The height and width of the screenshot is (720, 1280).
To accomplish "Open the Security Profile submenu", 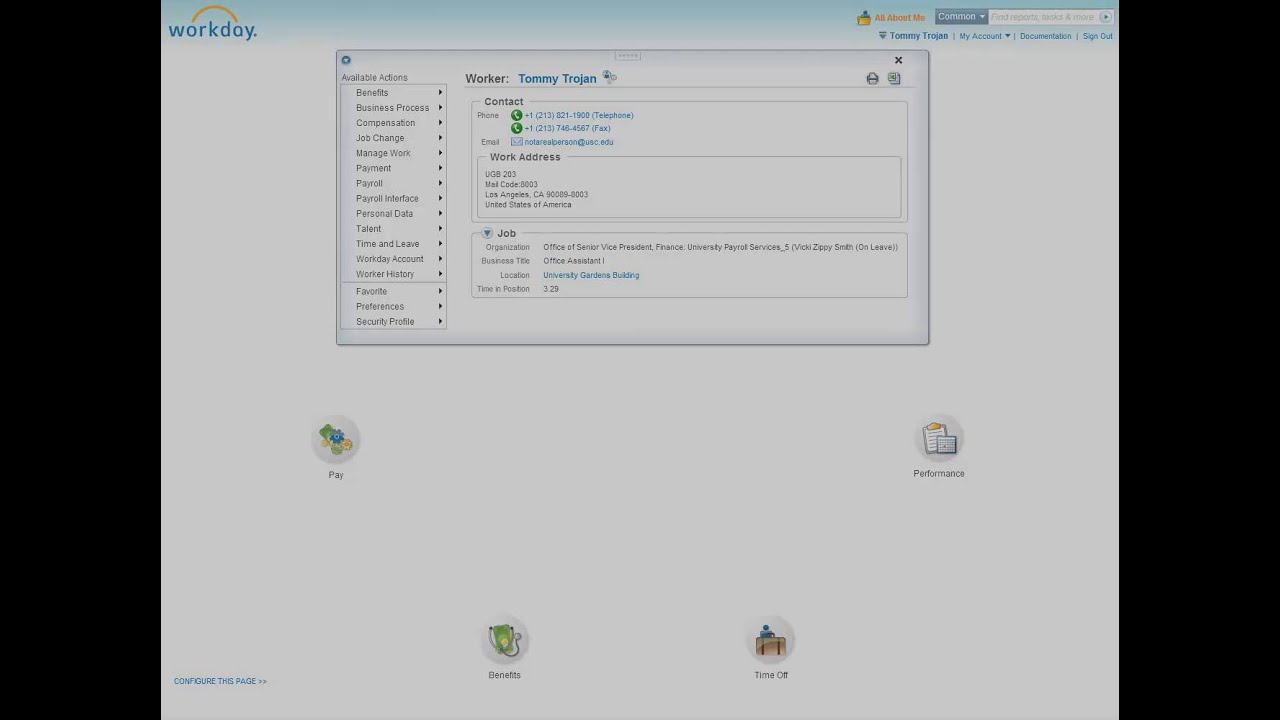I will [393, 321].
